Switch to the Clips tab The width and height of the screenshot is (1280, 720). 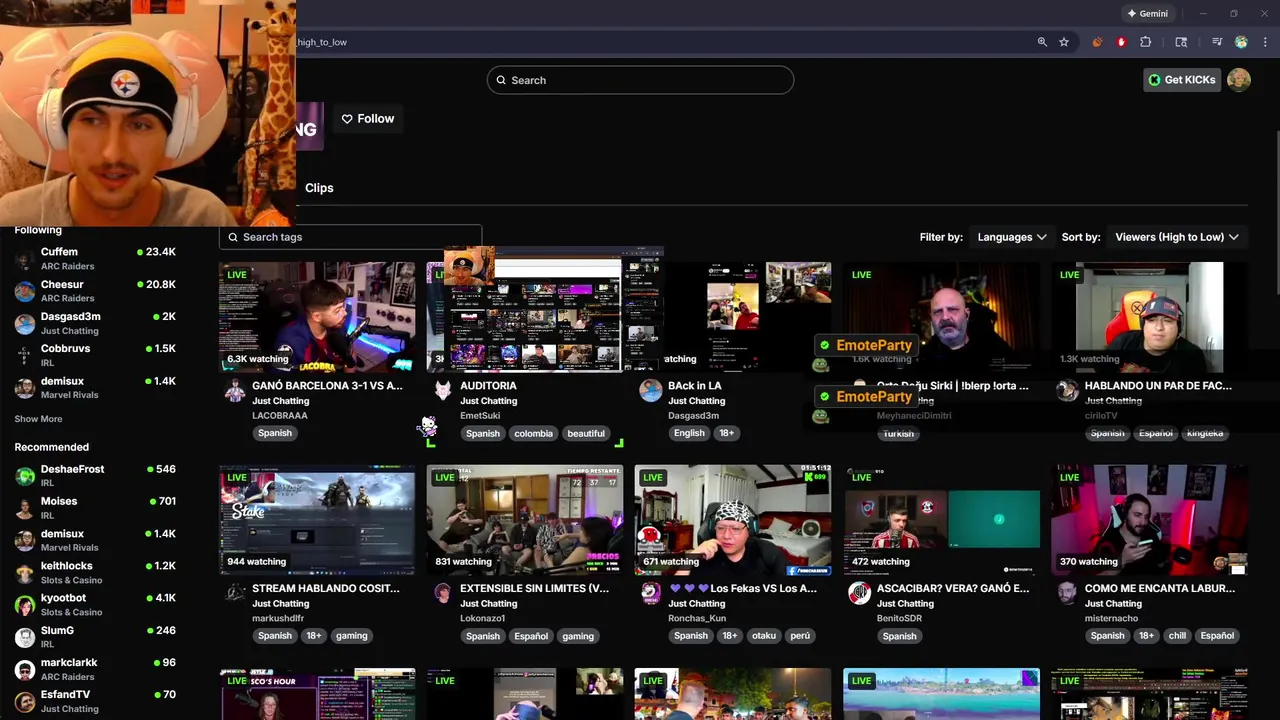(x=319, y=188)
